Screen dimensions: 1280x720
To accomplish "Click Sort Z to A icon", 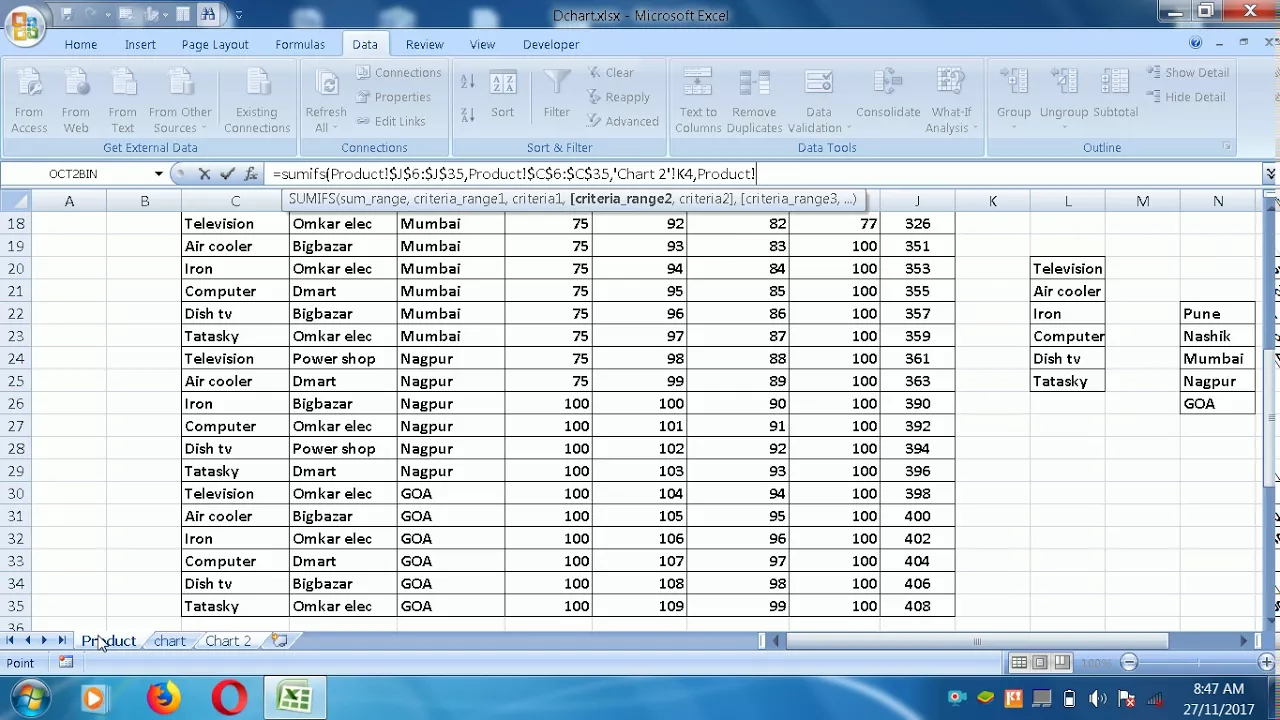I will (x=467, y=114).
